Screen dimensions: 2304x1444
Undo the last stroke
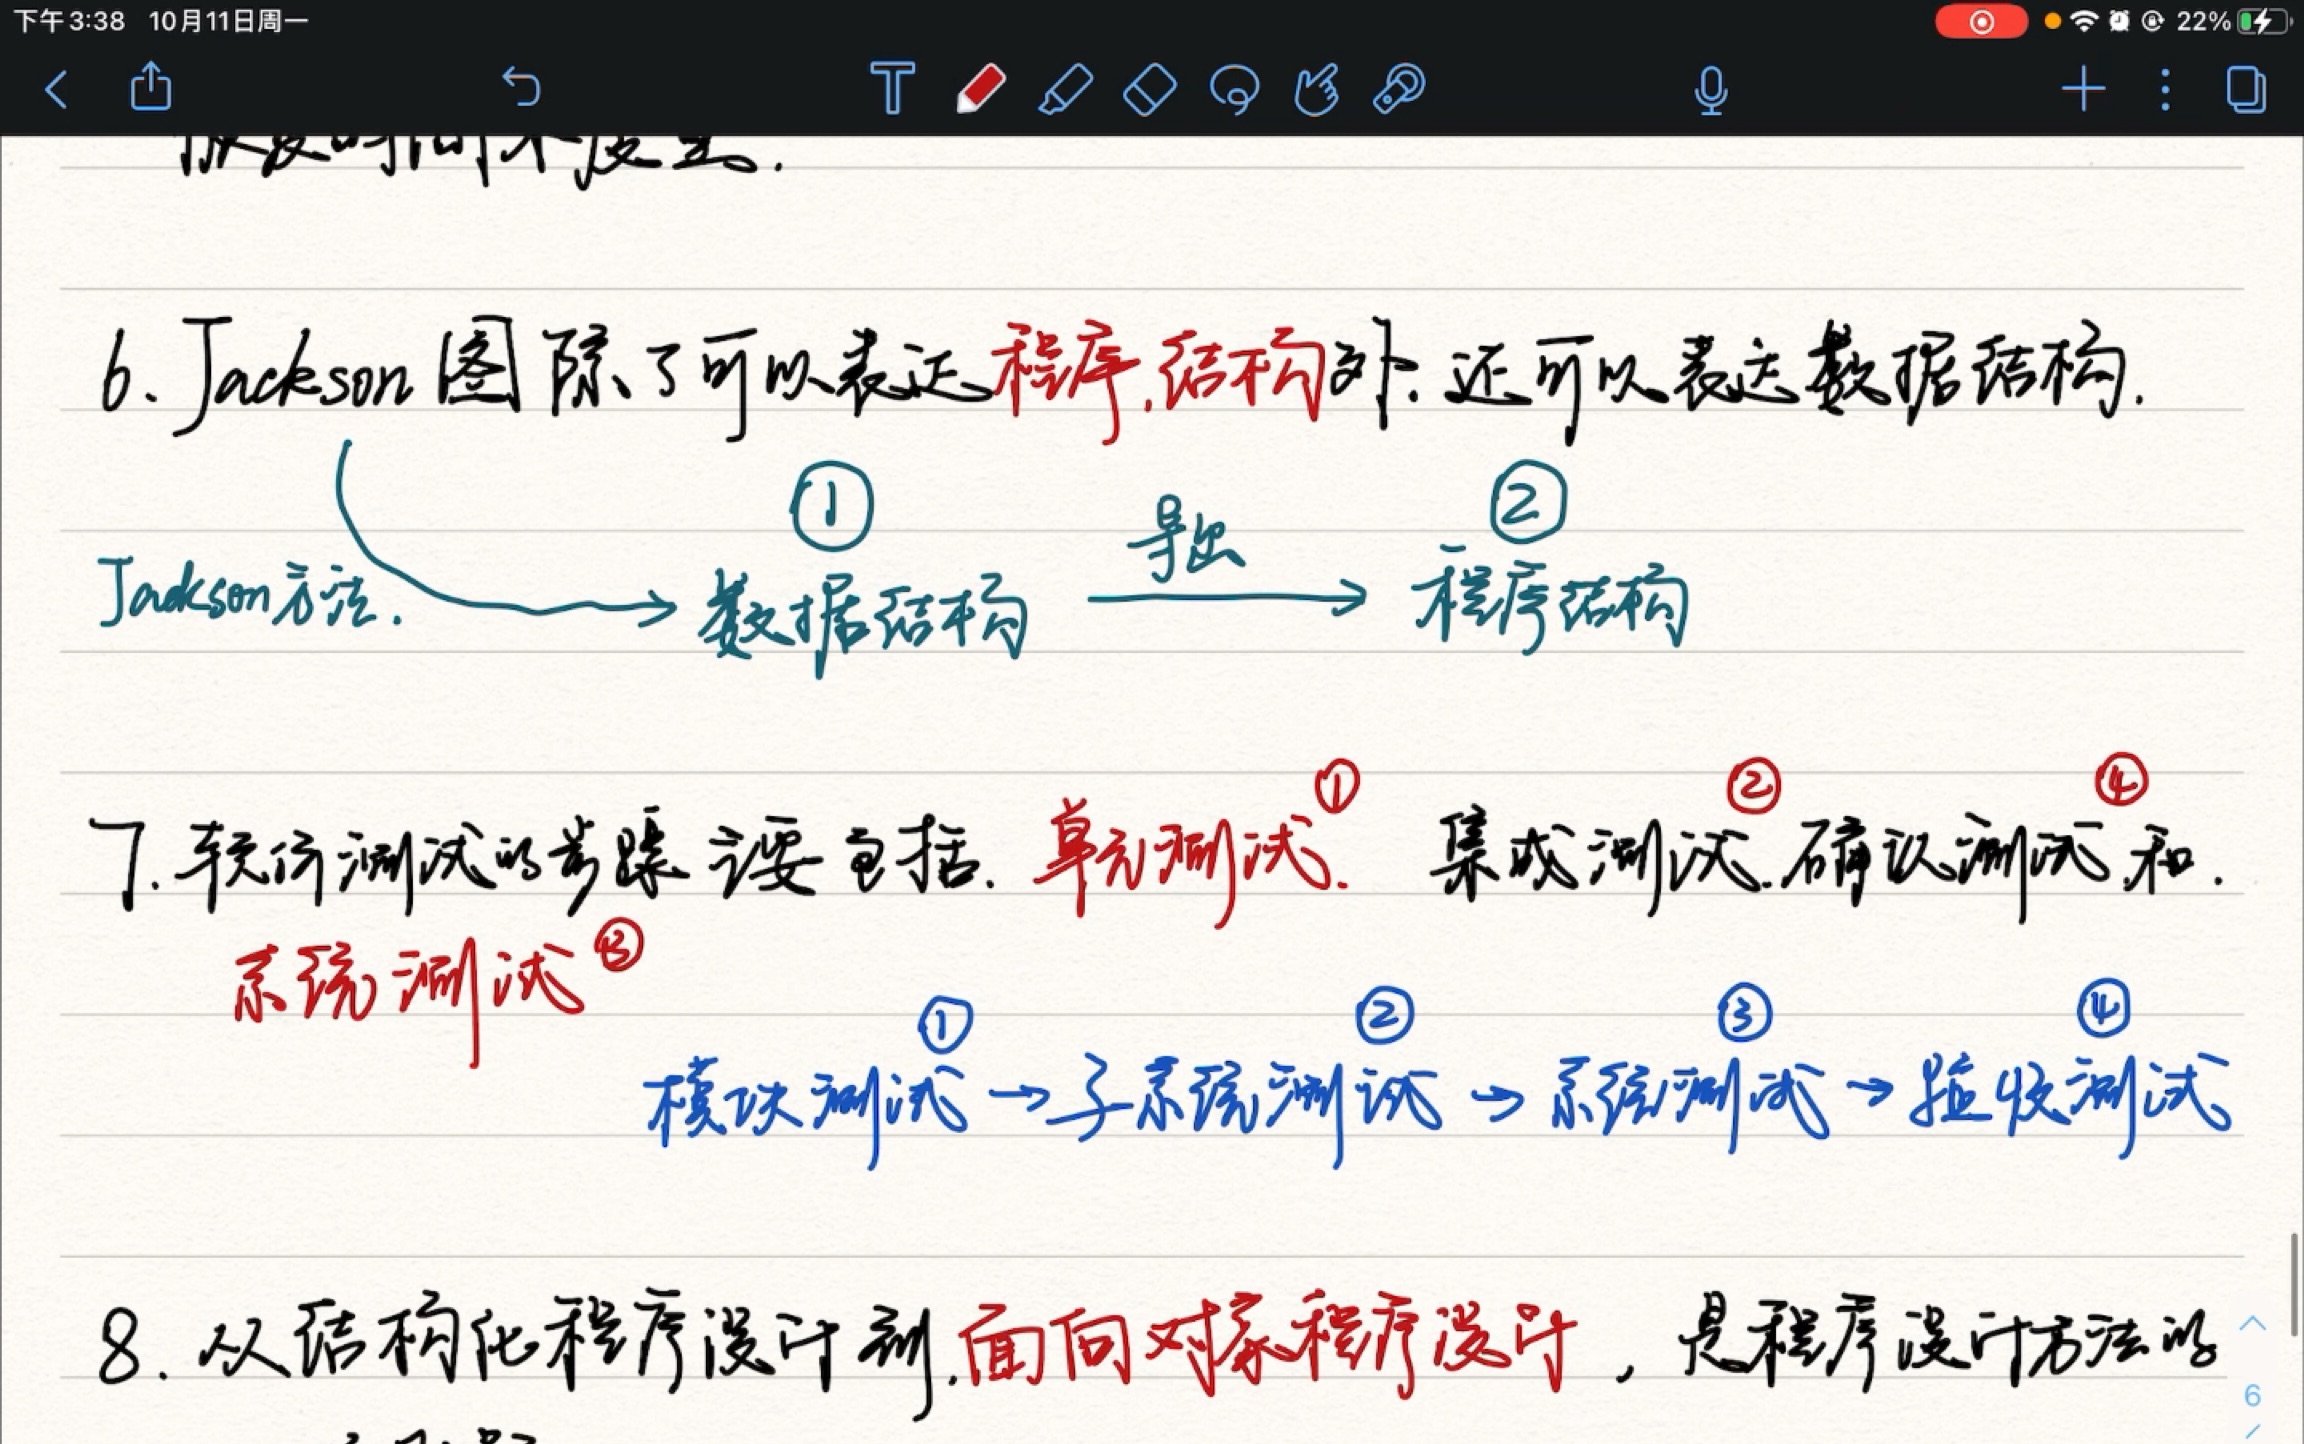521,88
